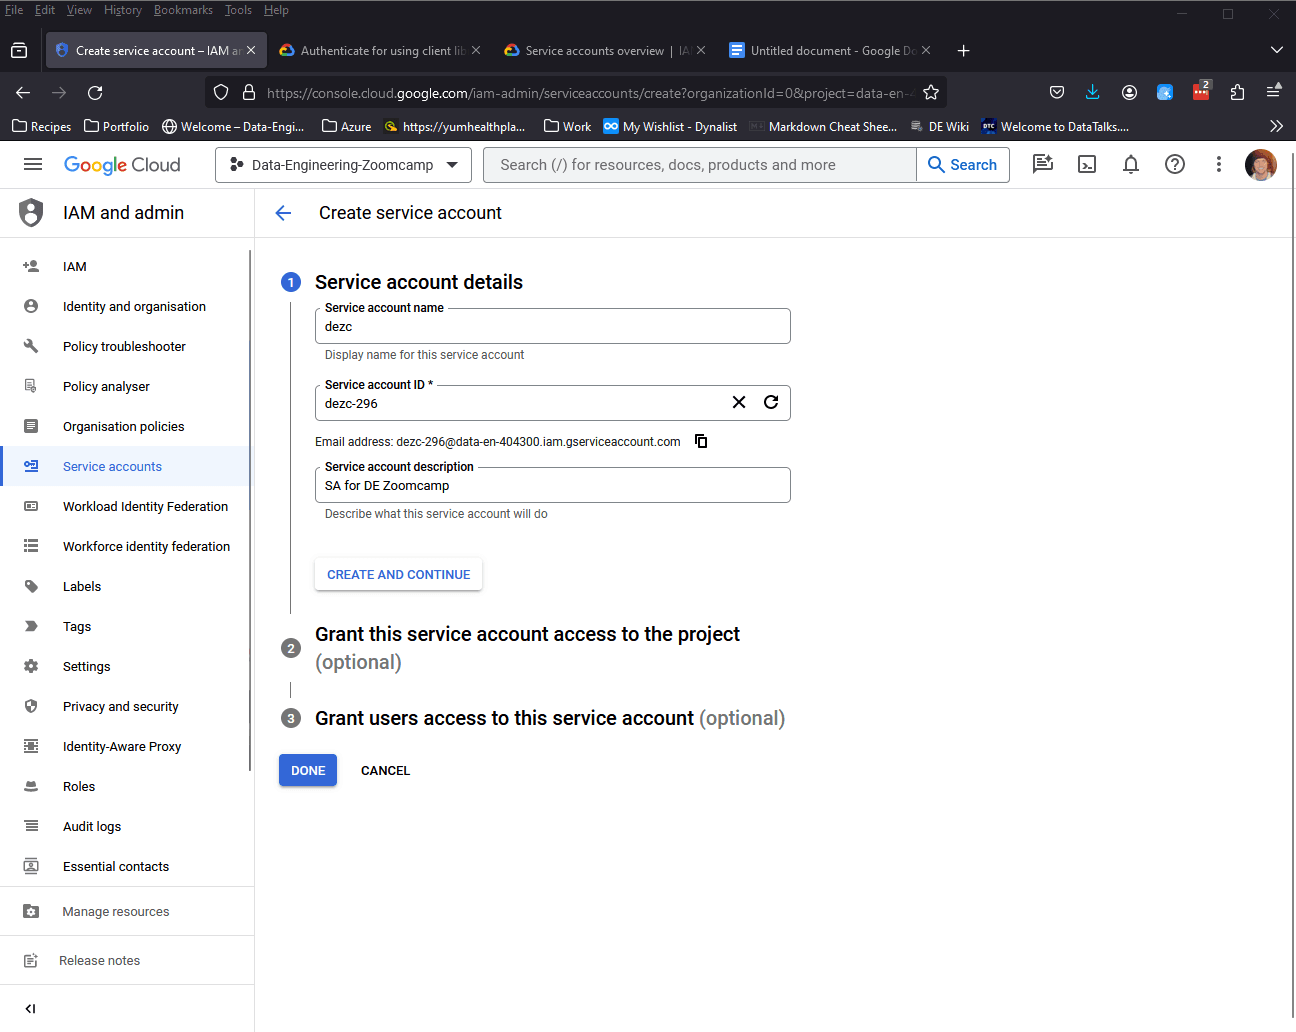Open the History menu
The width and height of the screenshot is (1296, 1032).
[123, 10]
